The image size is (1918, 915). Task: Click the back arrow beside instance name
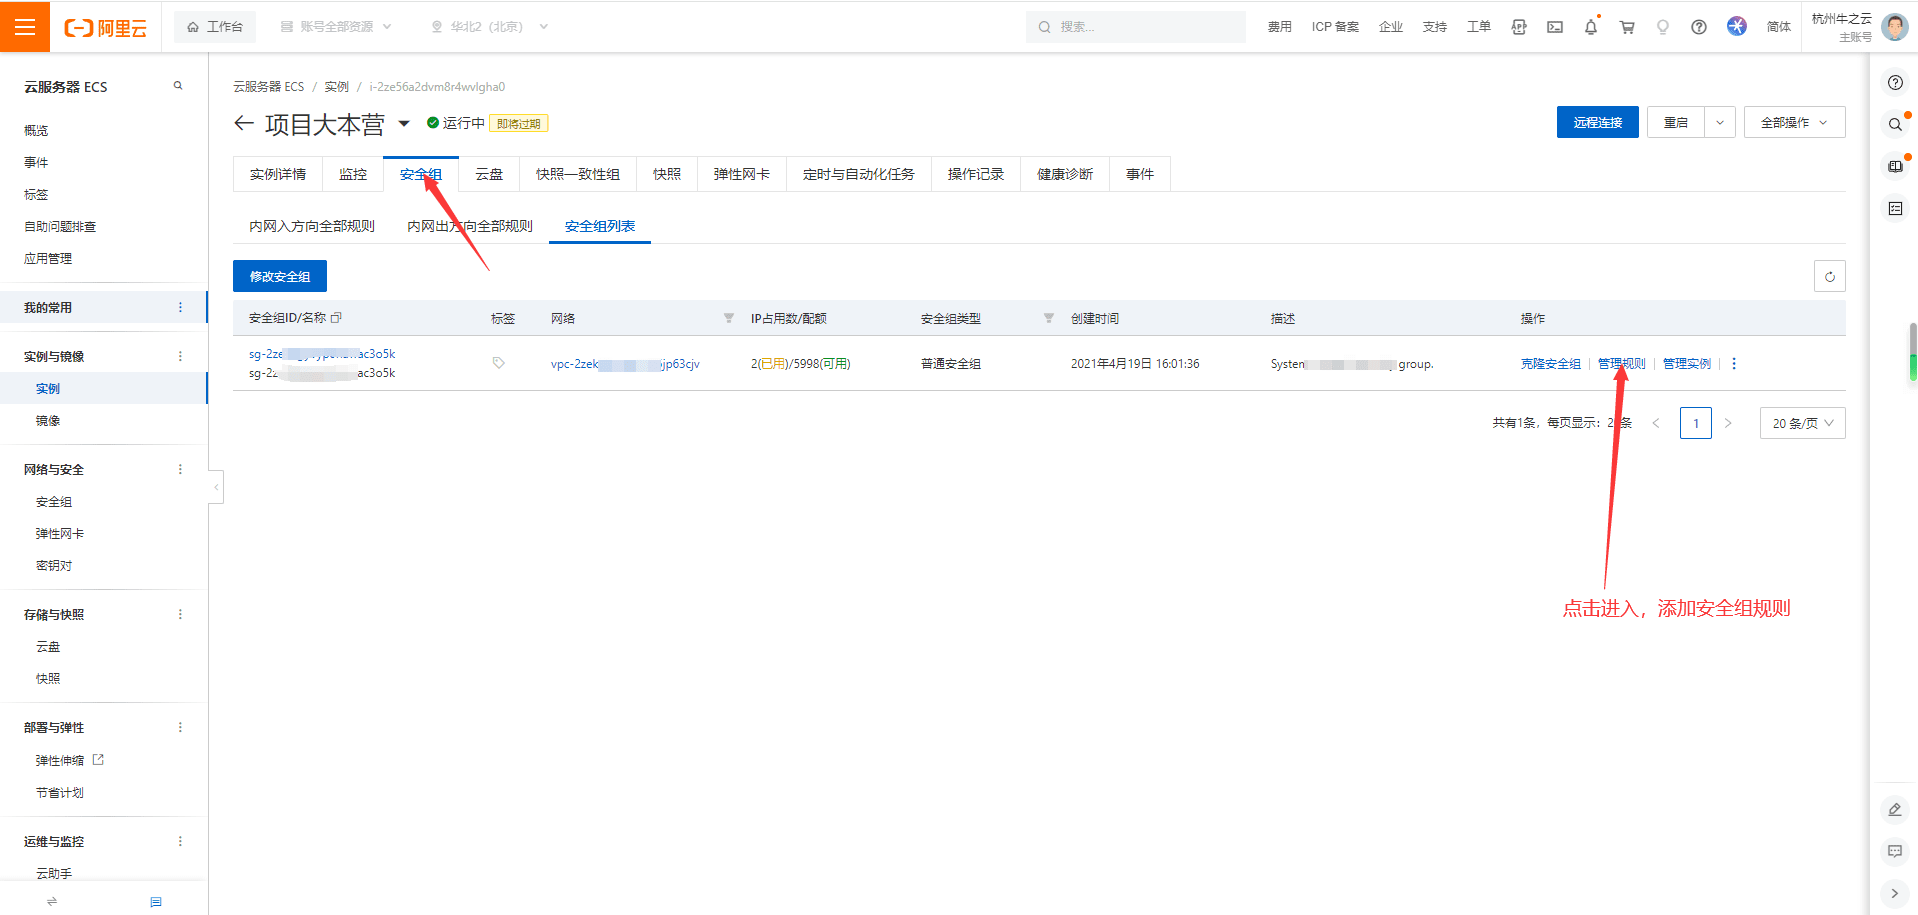coord(243,124)
